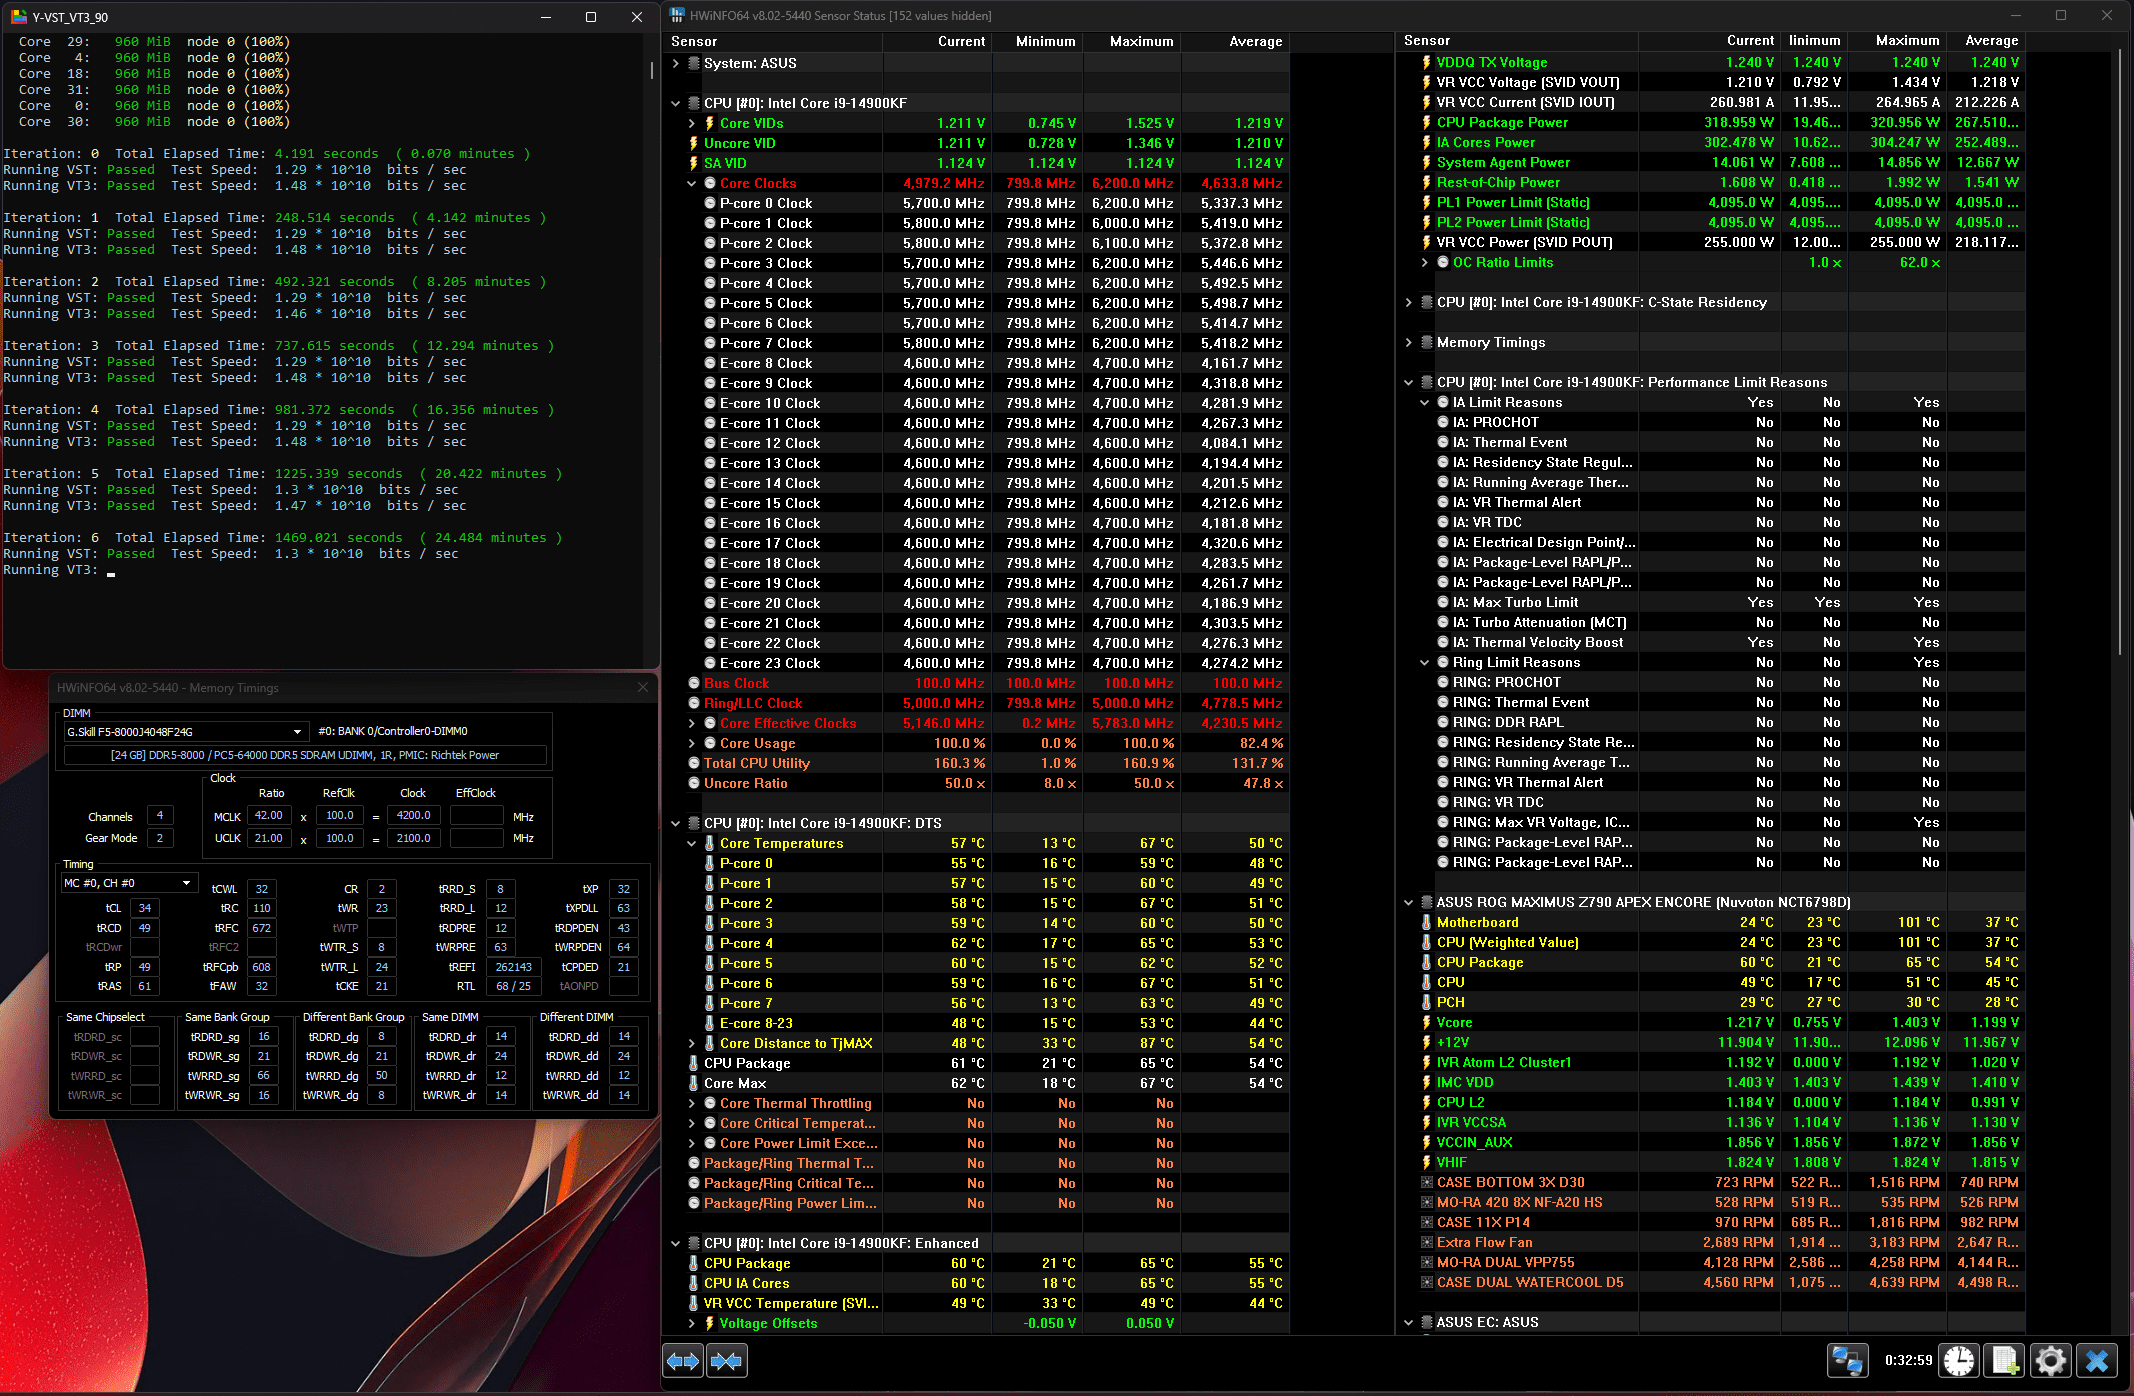Collapse the Core Temperatures tree
The image size is (2134, 1396).
point(692,843)
